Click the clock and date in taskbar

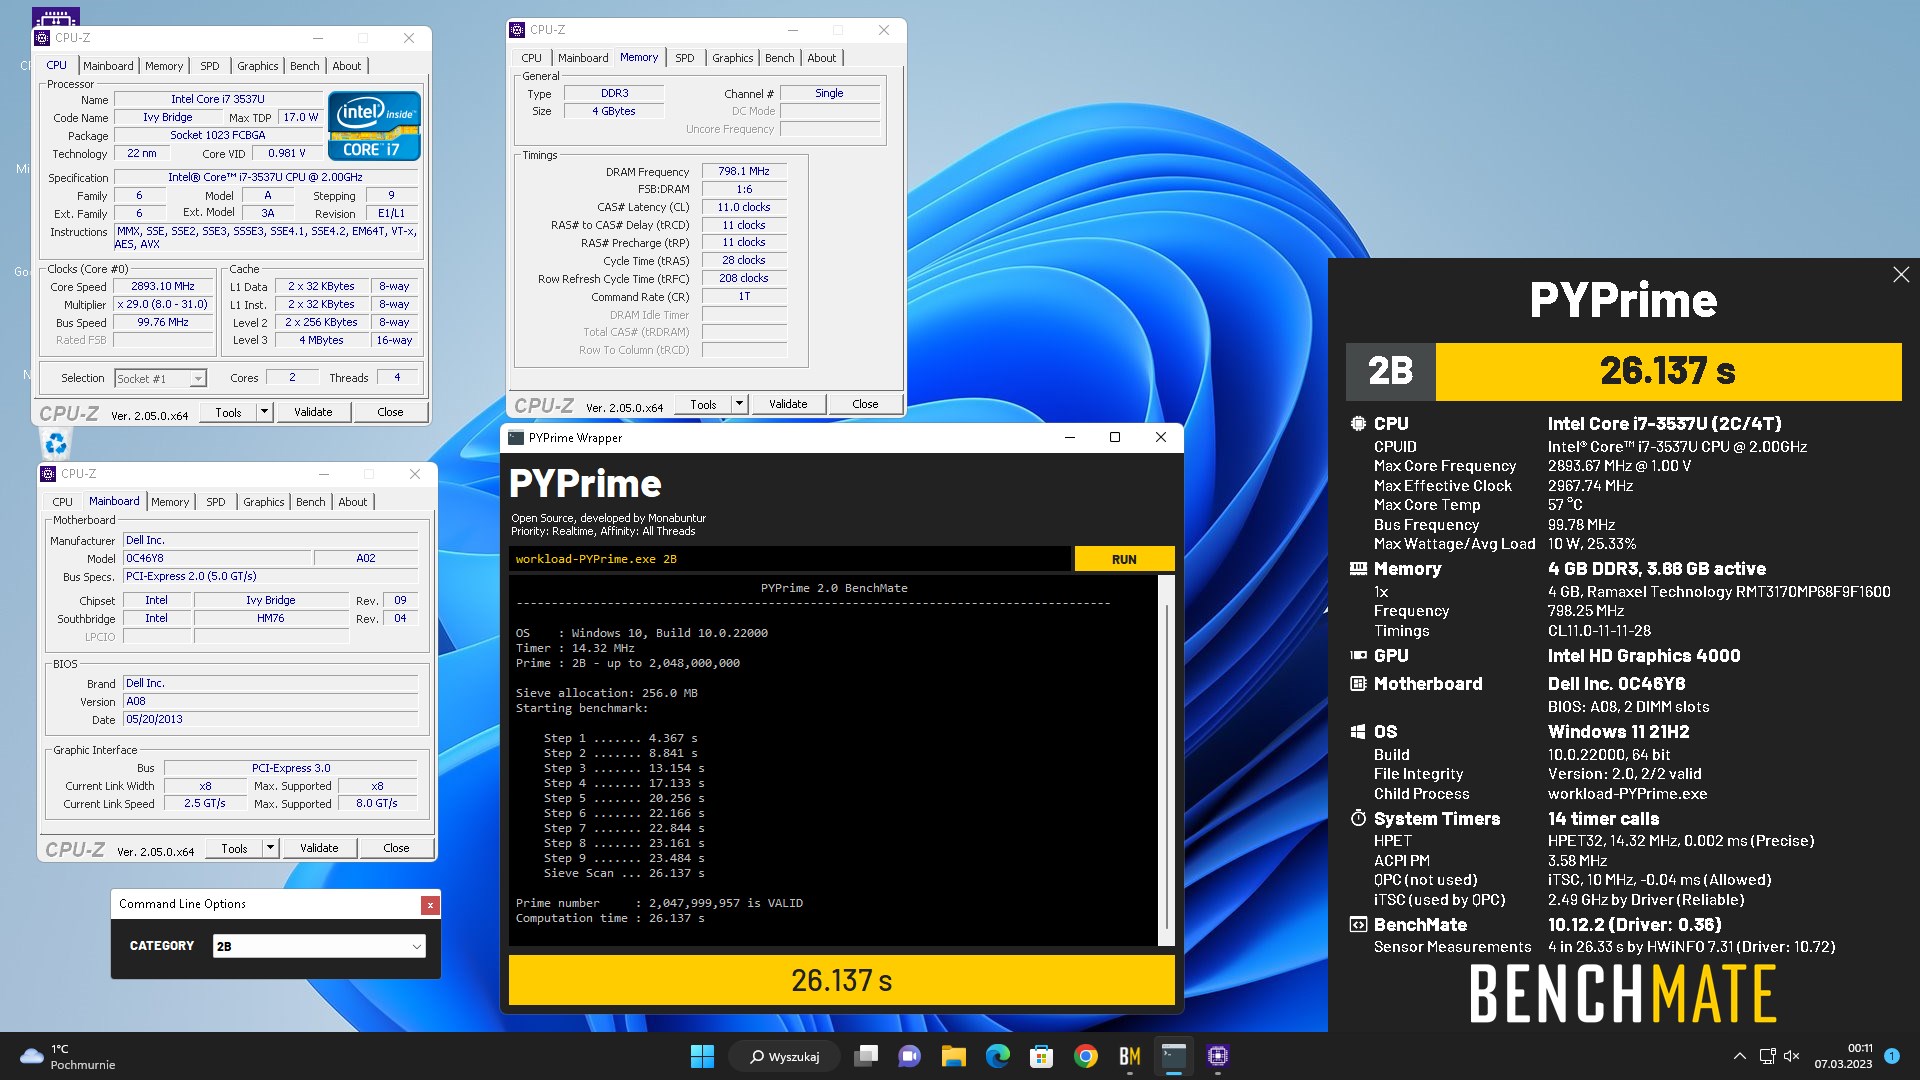tap(1843, 1056)
